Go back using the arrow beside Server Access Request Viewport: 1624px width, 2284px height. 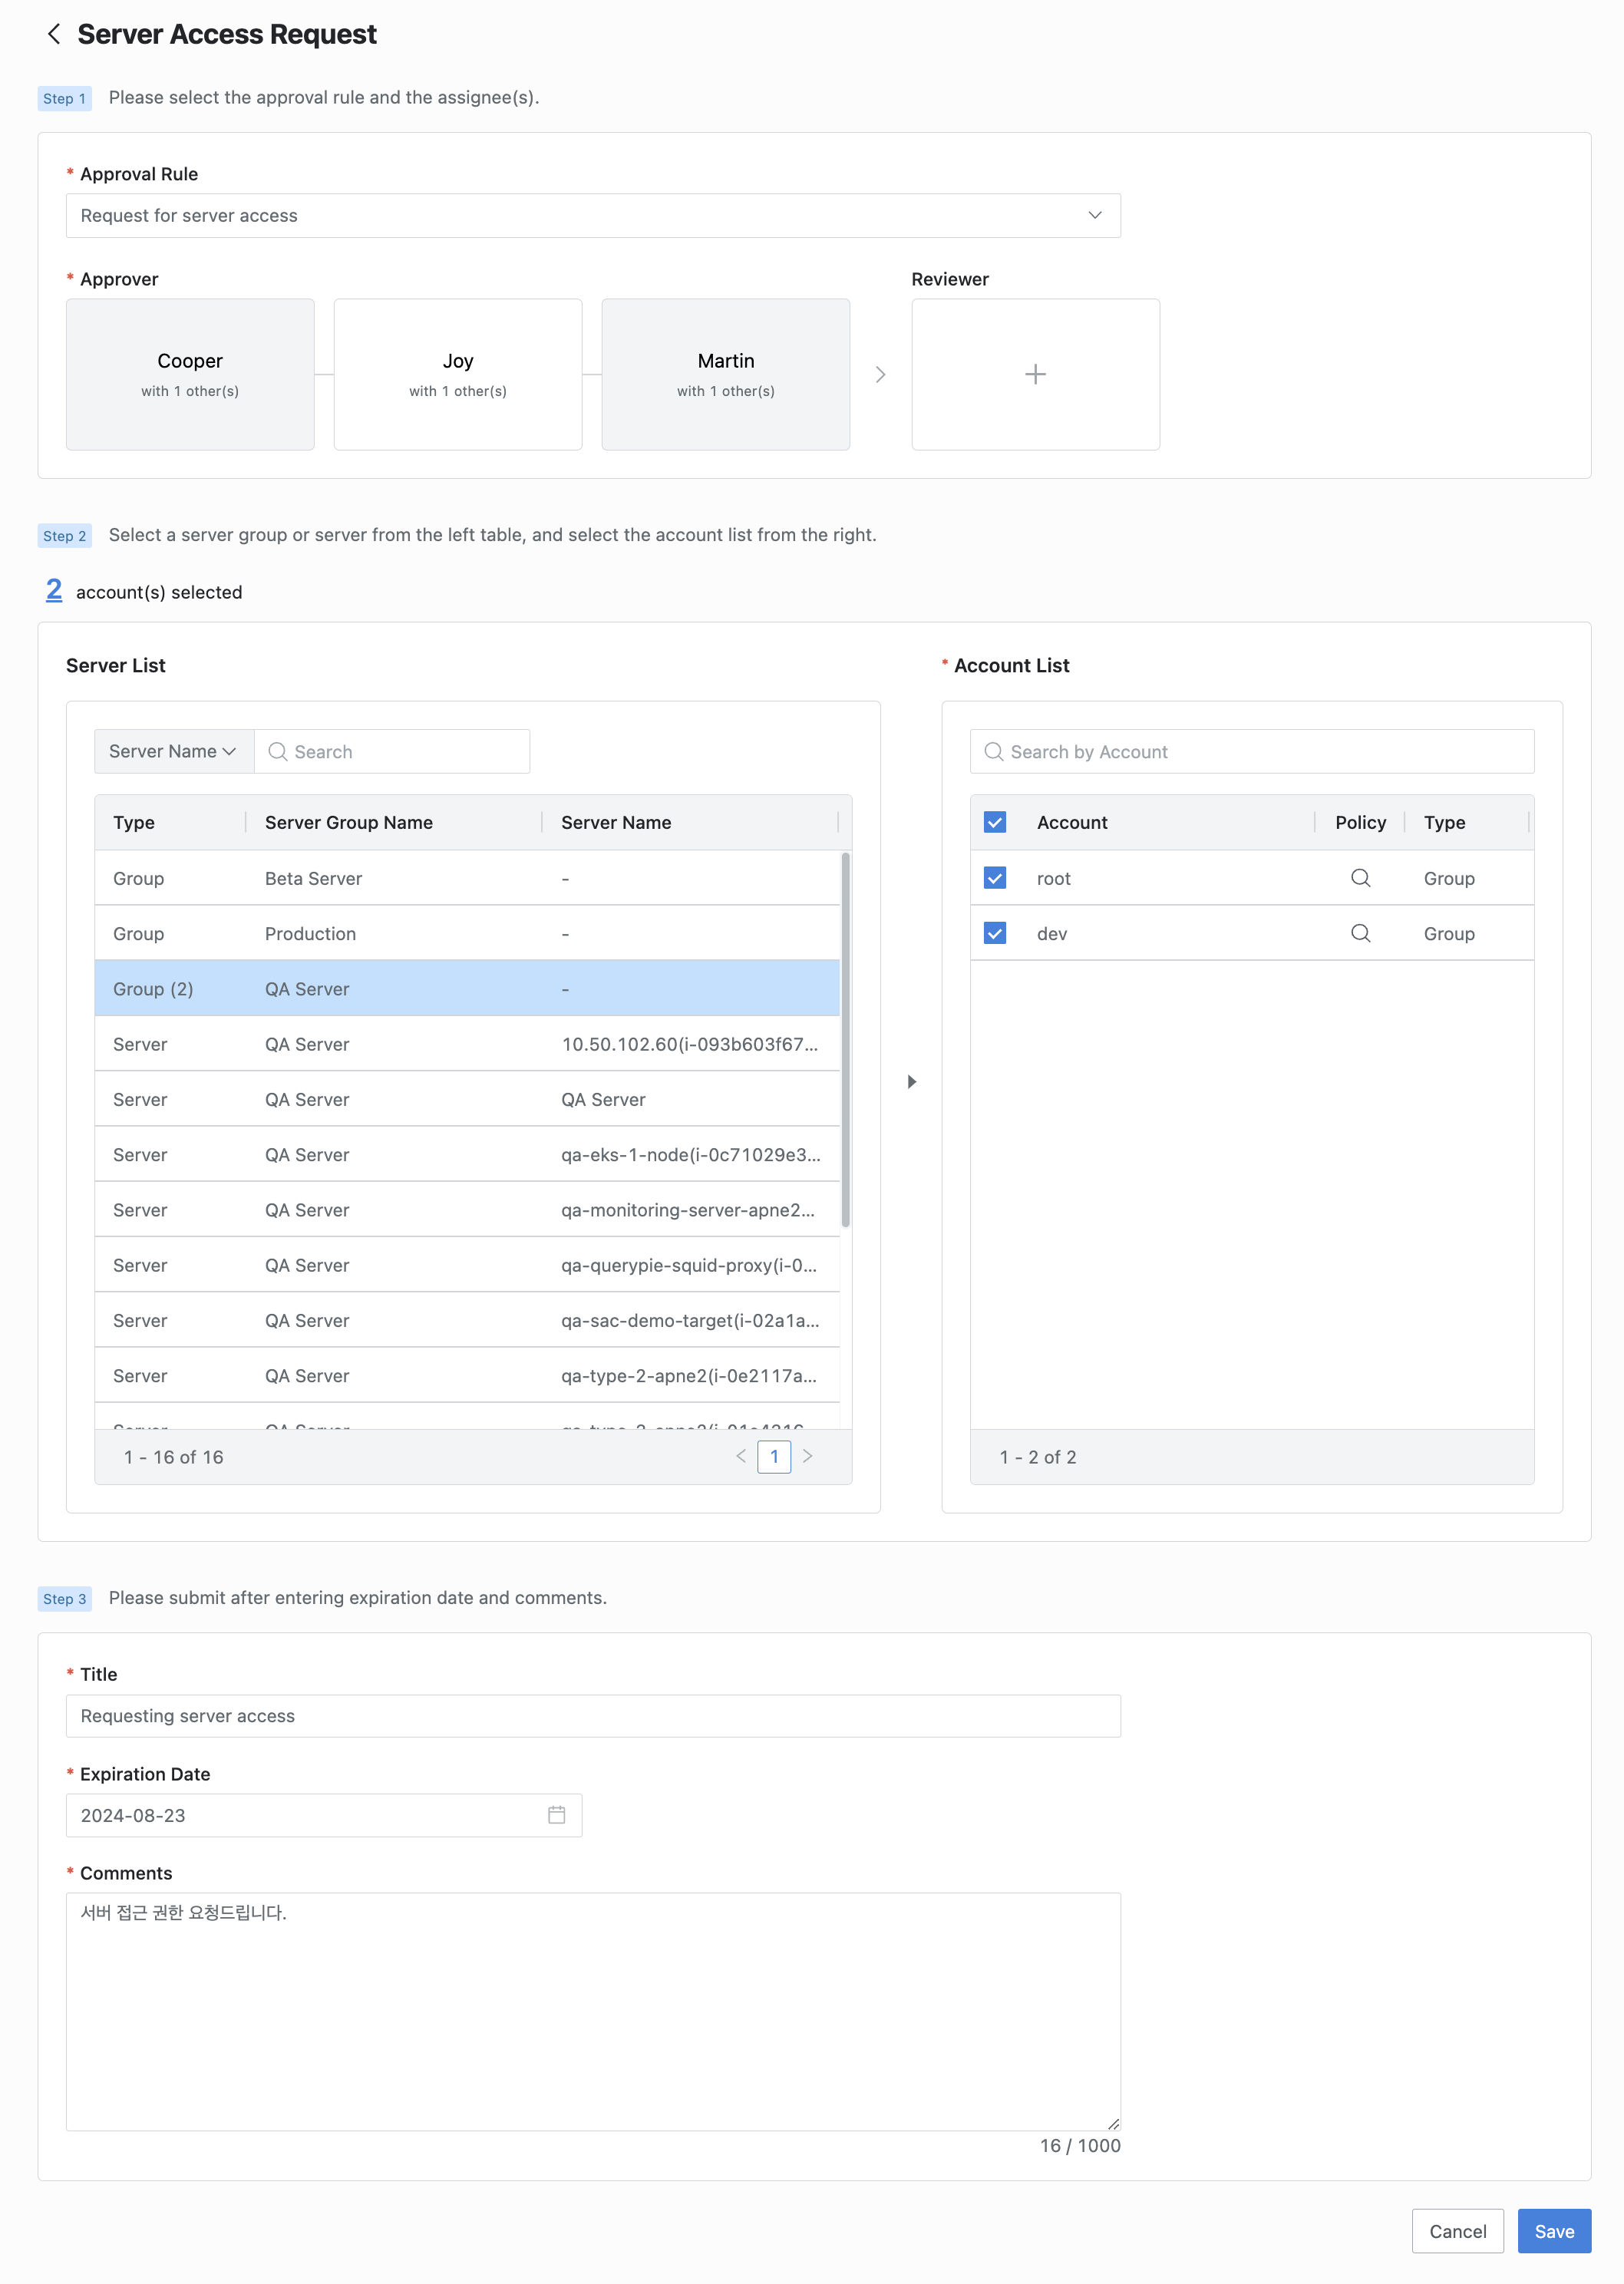54,34
